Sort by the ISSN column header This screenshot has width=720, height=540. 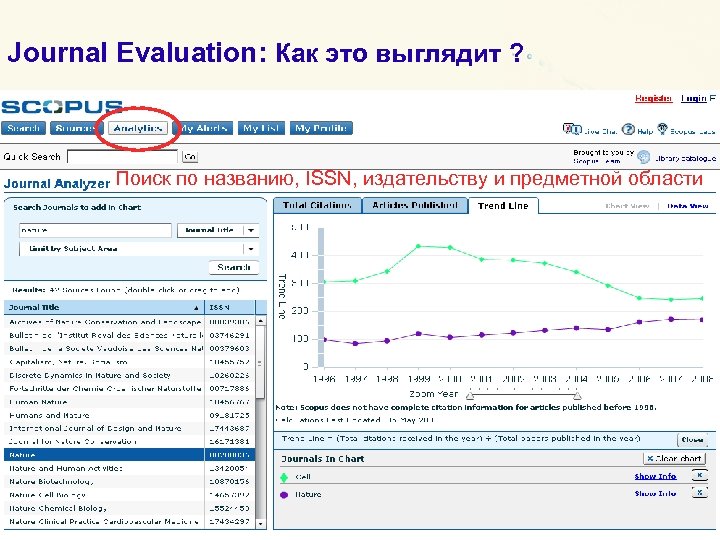point(230,307)
